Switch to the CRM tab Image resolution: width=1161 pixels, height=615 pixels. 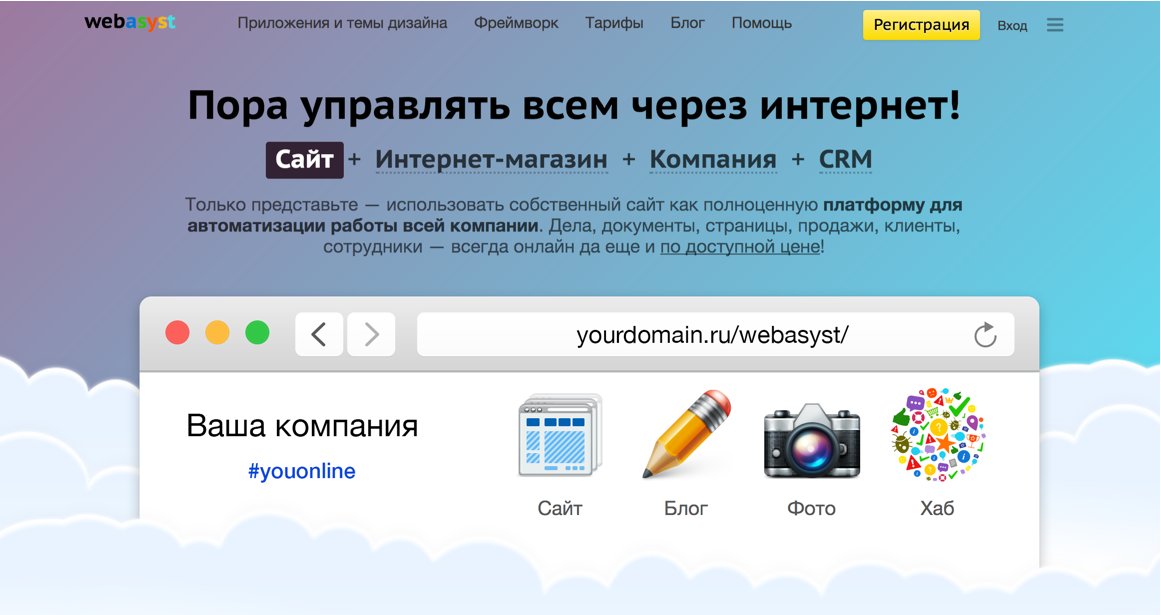point(845,160)
